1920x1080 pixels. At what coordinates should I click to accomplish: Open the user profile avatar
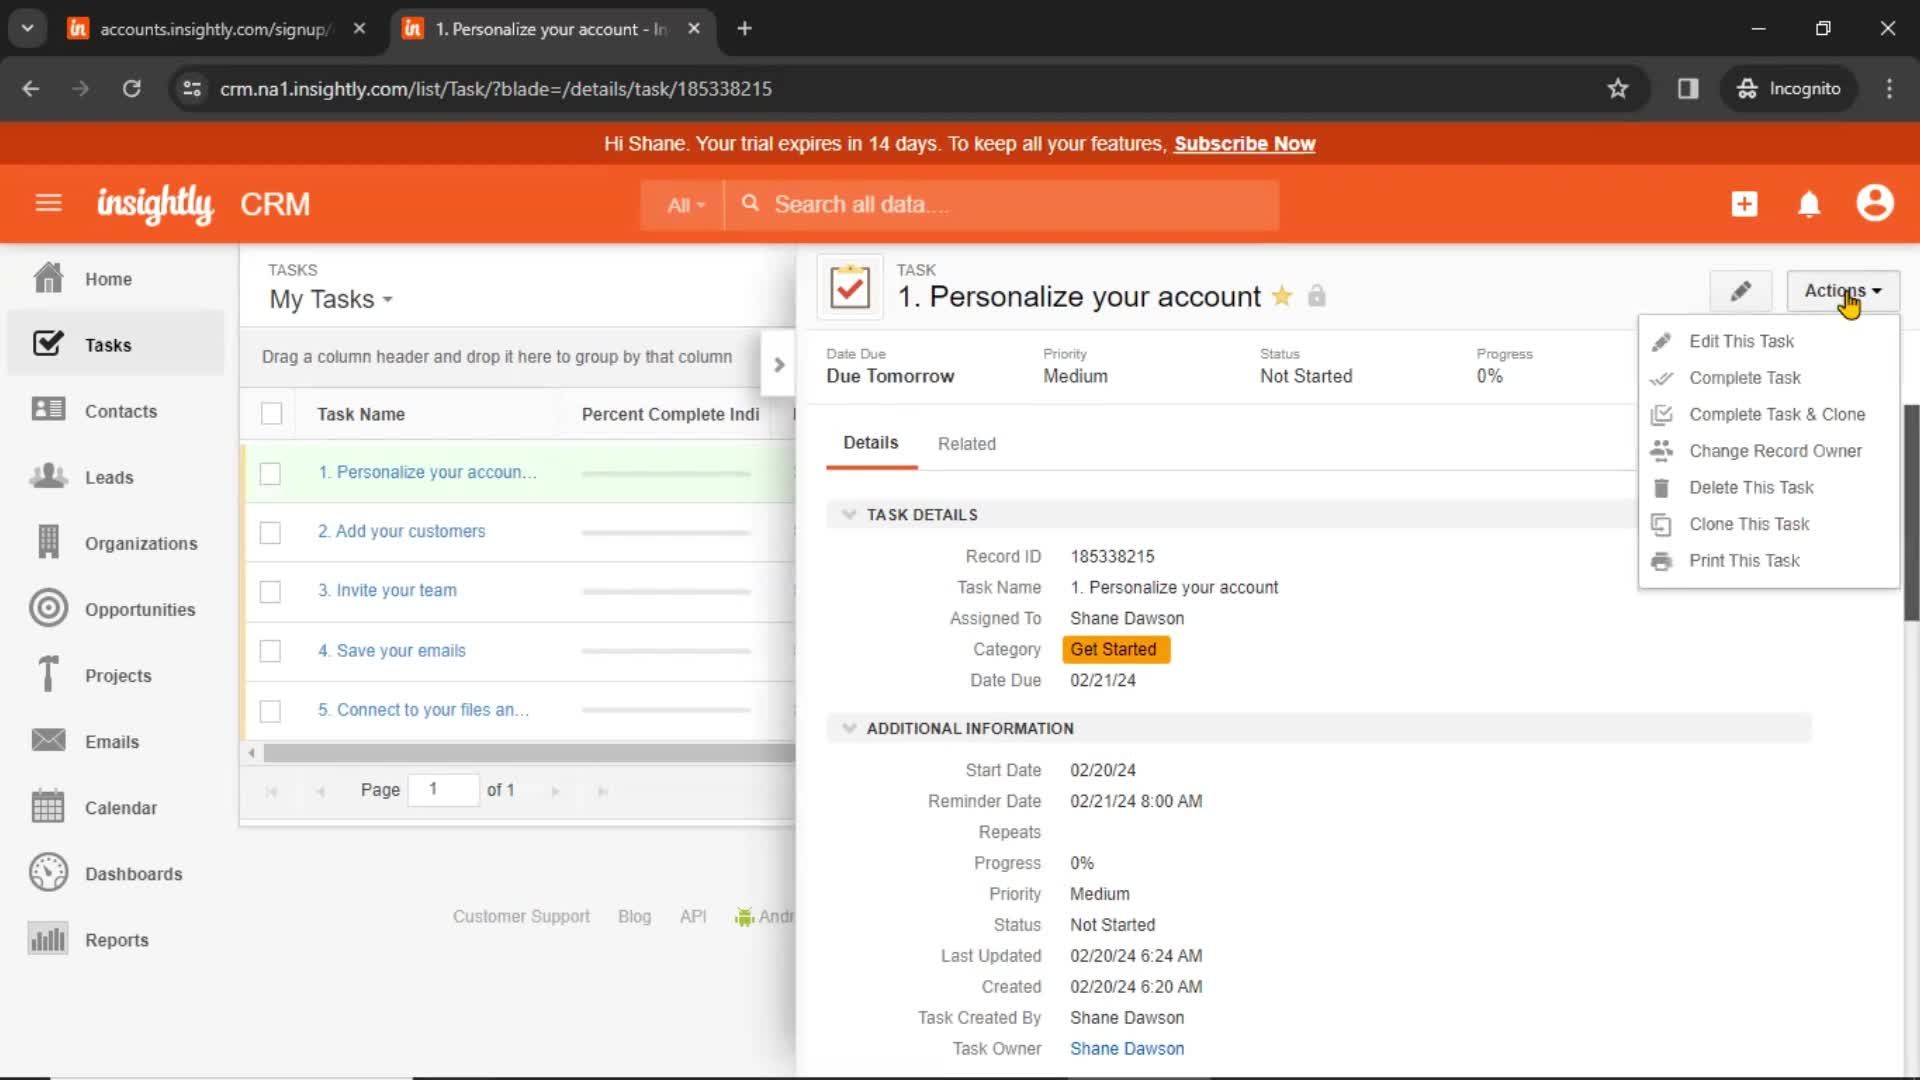pos(1875,203)
